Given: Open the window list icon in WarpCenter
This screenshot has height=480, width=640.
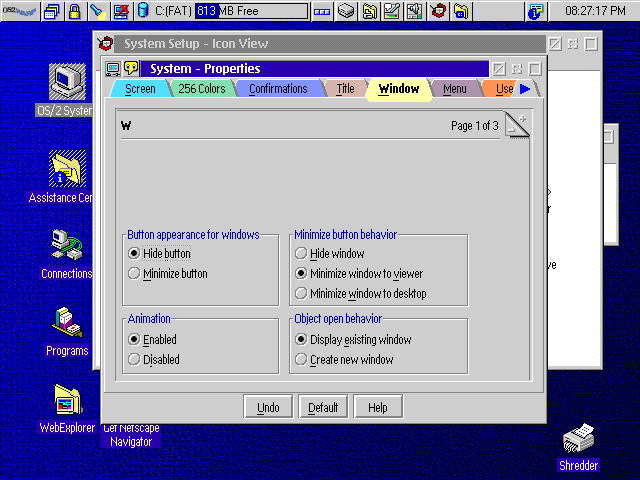Looking at the screenshot, I should pos(51,11).
